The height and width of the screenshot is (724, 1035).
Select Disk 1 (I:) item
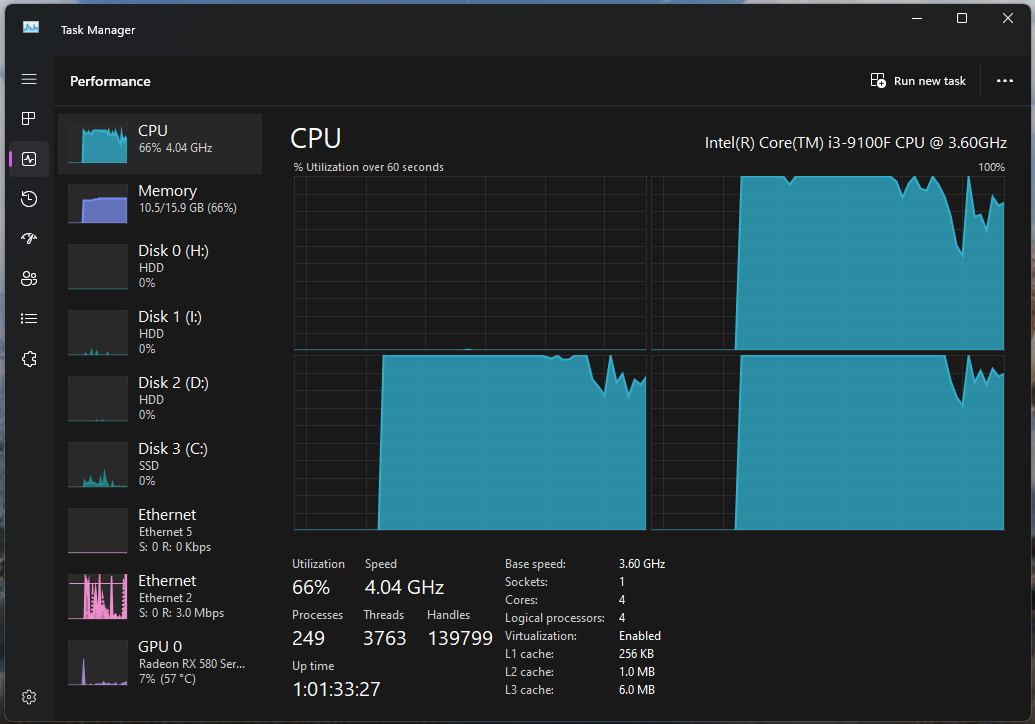point(160,332)
